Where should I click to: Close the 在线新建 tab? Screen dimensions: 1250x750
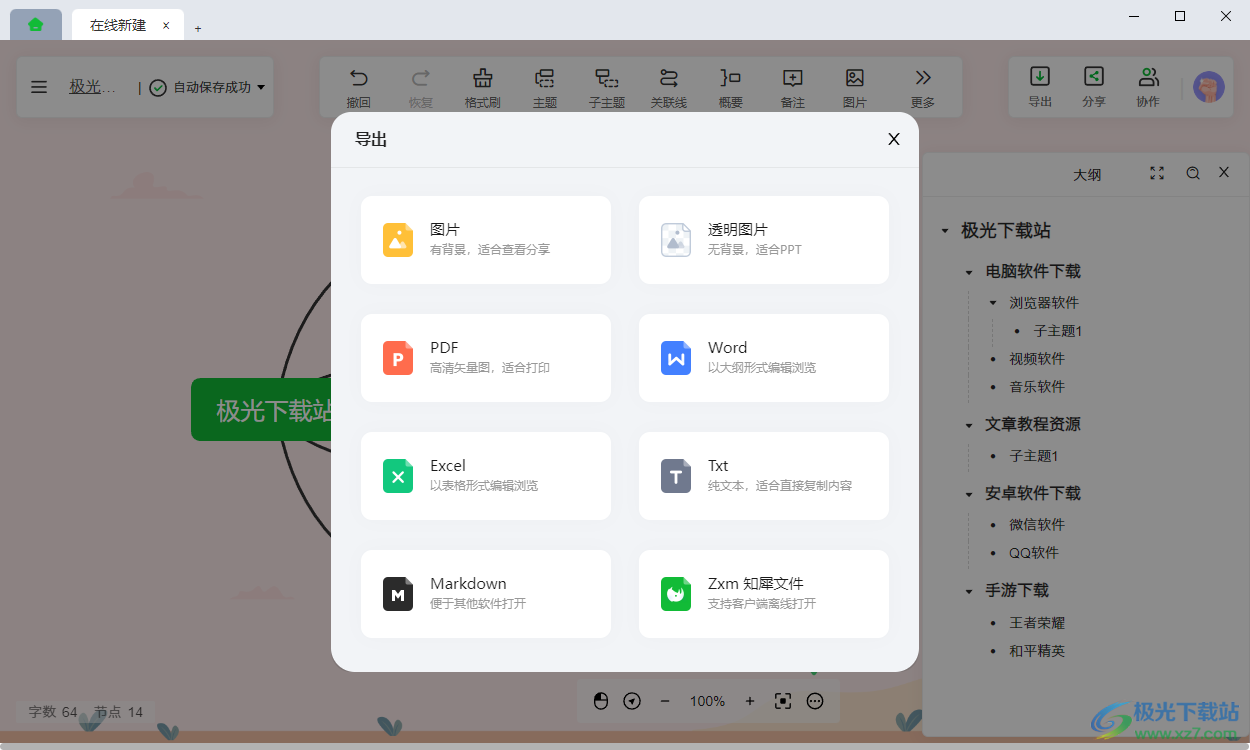click(x=166, y=26)
